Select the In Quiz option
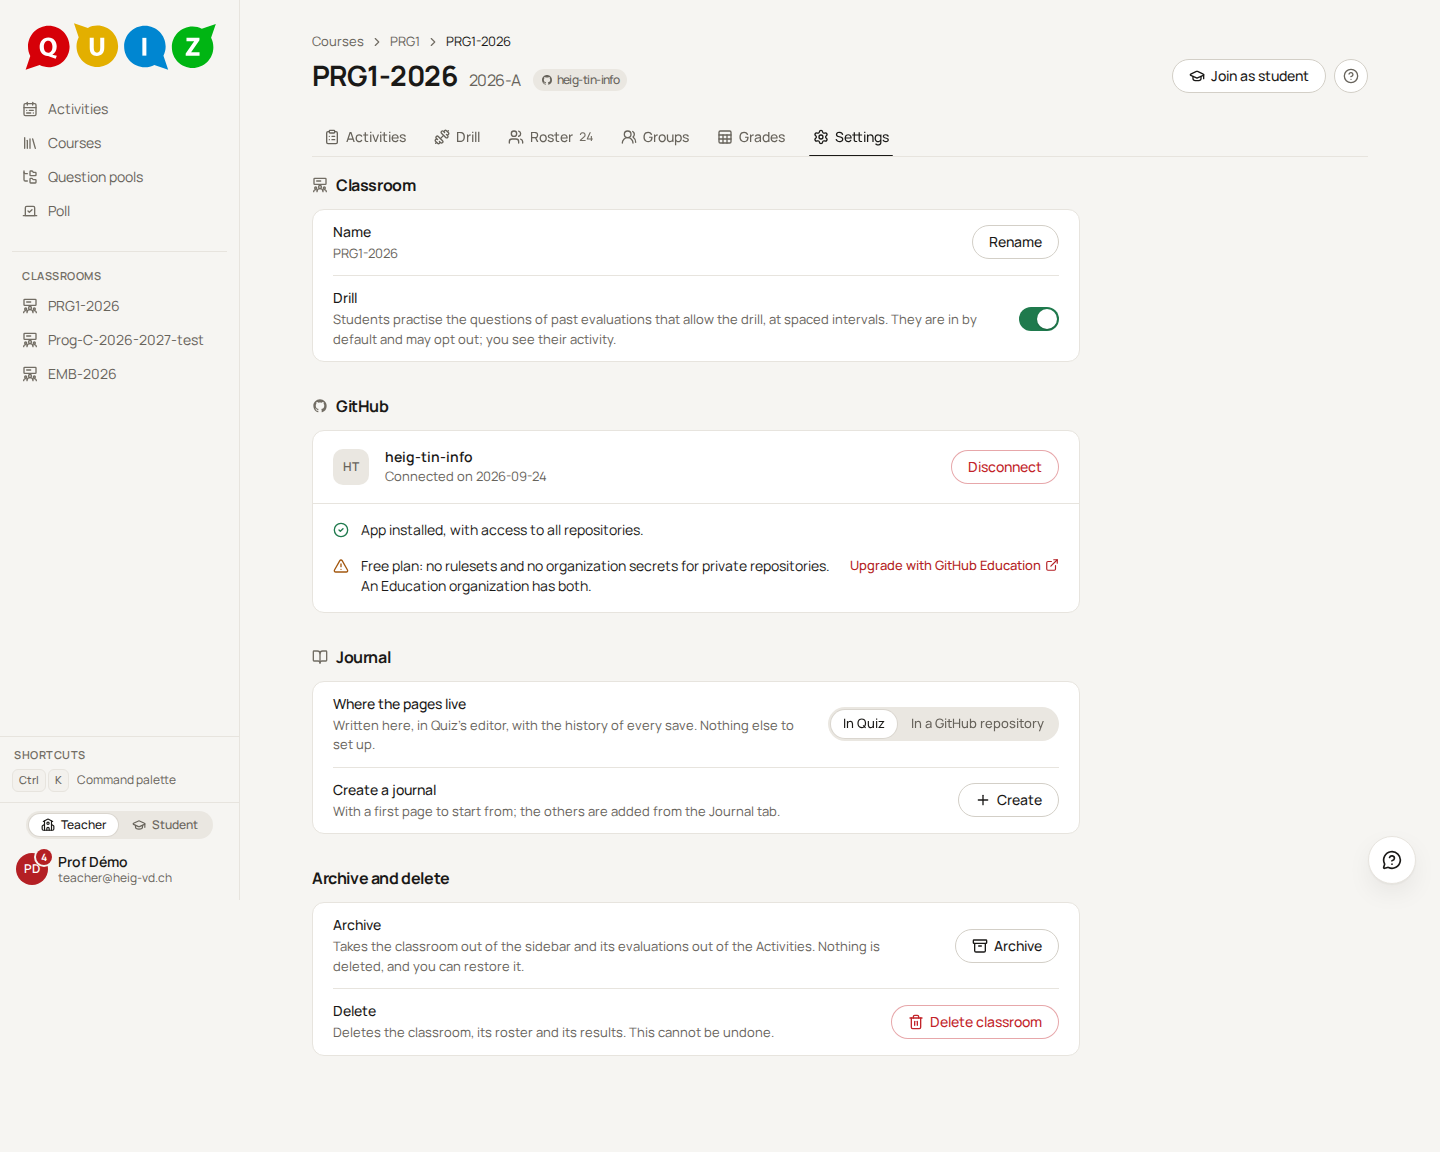 pos(863,724)
